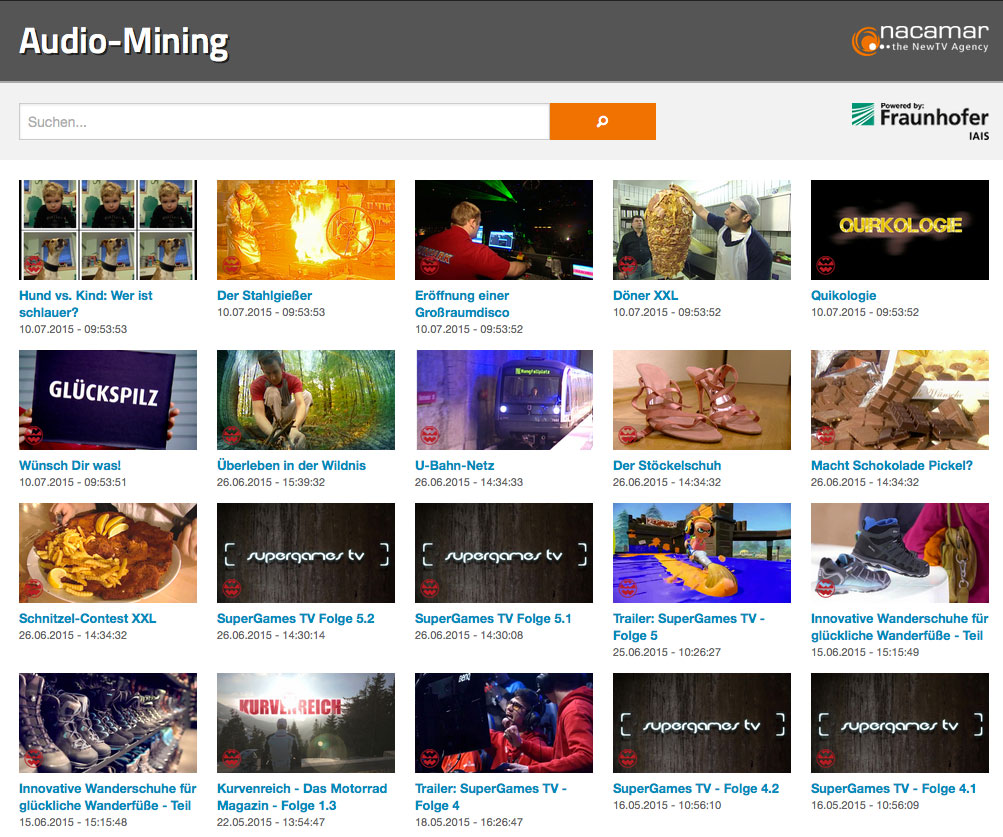Open the Glückspilz thumbnail for Wünsch Dir was

(108, 400)
